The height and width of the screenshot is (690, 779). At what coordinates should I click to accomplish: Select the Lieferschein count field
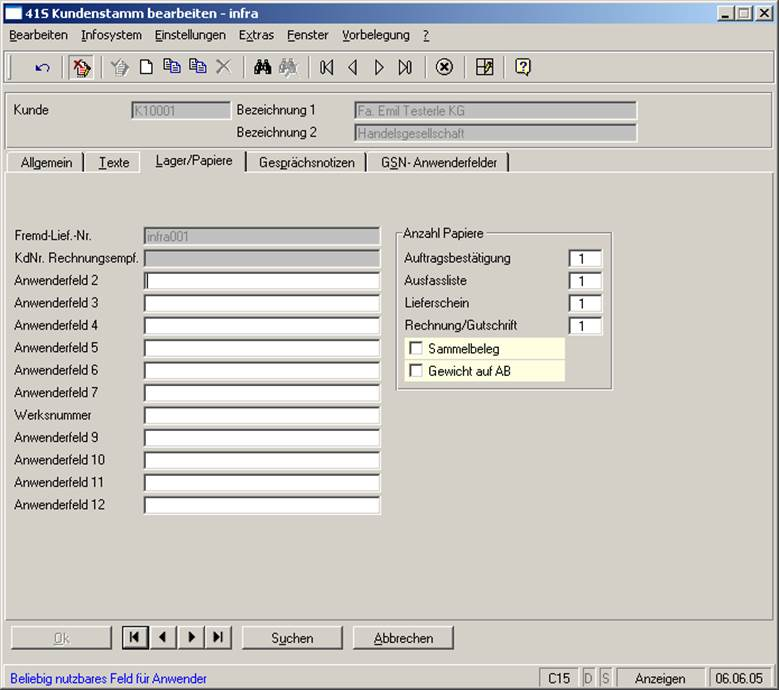pyautogui.click(x=585, y=303)
